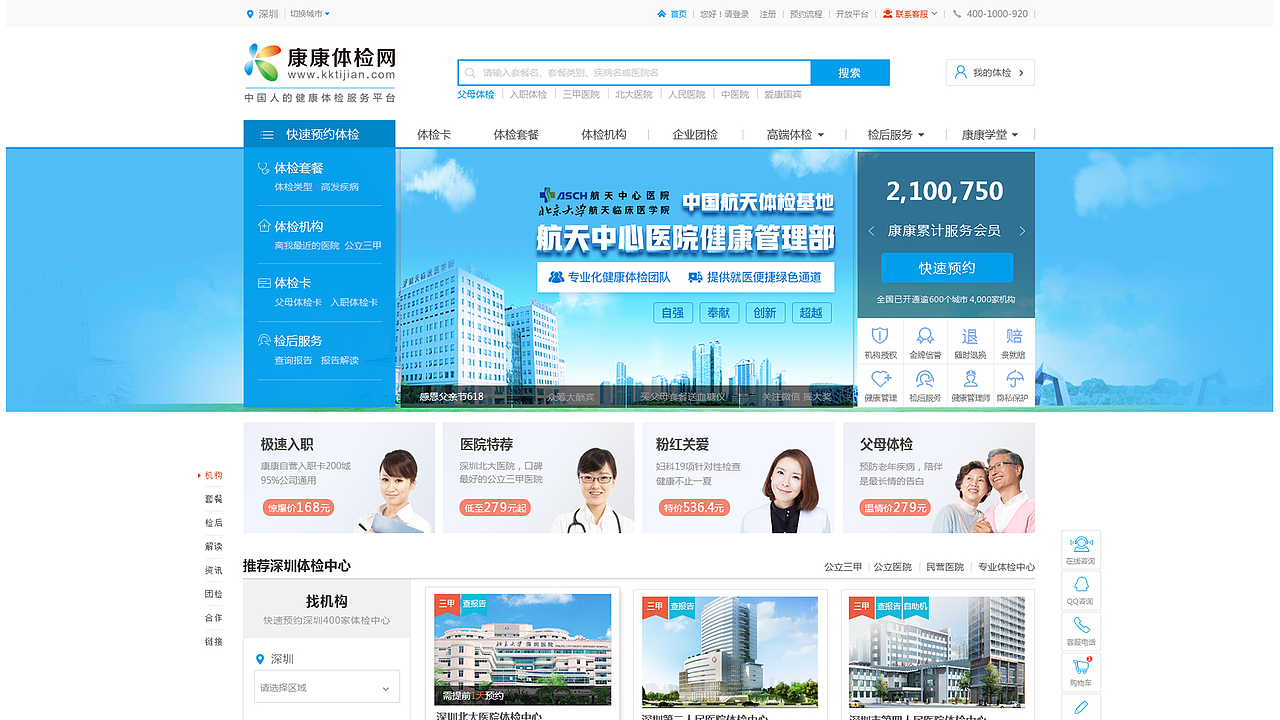1280x720 pixels.
Task: Click the 机构授权 shield icon
Action: (880, 337)
